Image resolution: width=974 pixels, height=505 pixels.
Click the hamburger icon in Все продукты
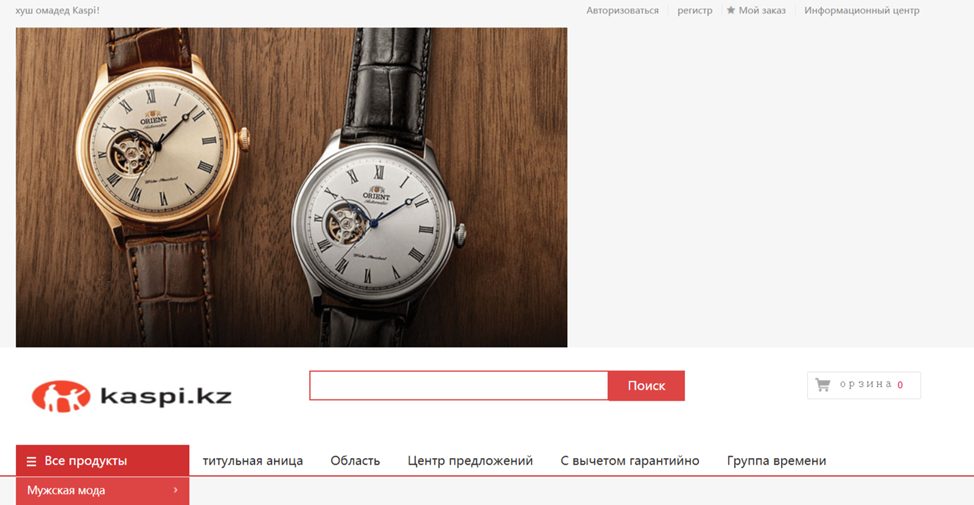[x=31, y=462]
